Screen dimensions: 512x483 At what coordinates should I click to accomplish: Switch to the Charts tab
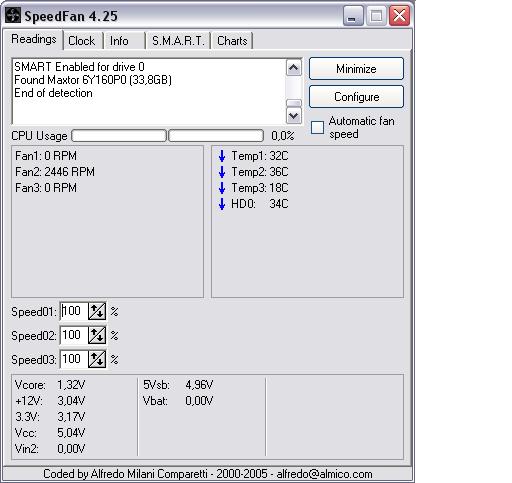232,41
